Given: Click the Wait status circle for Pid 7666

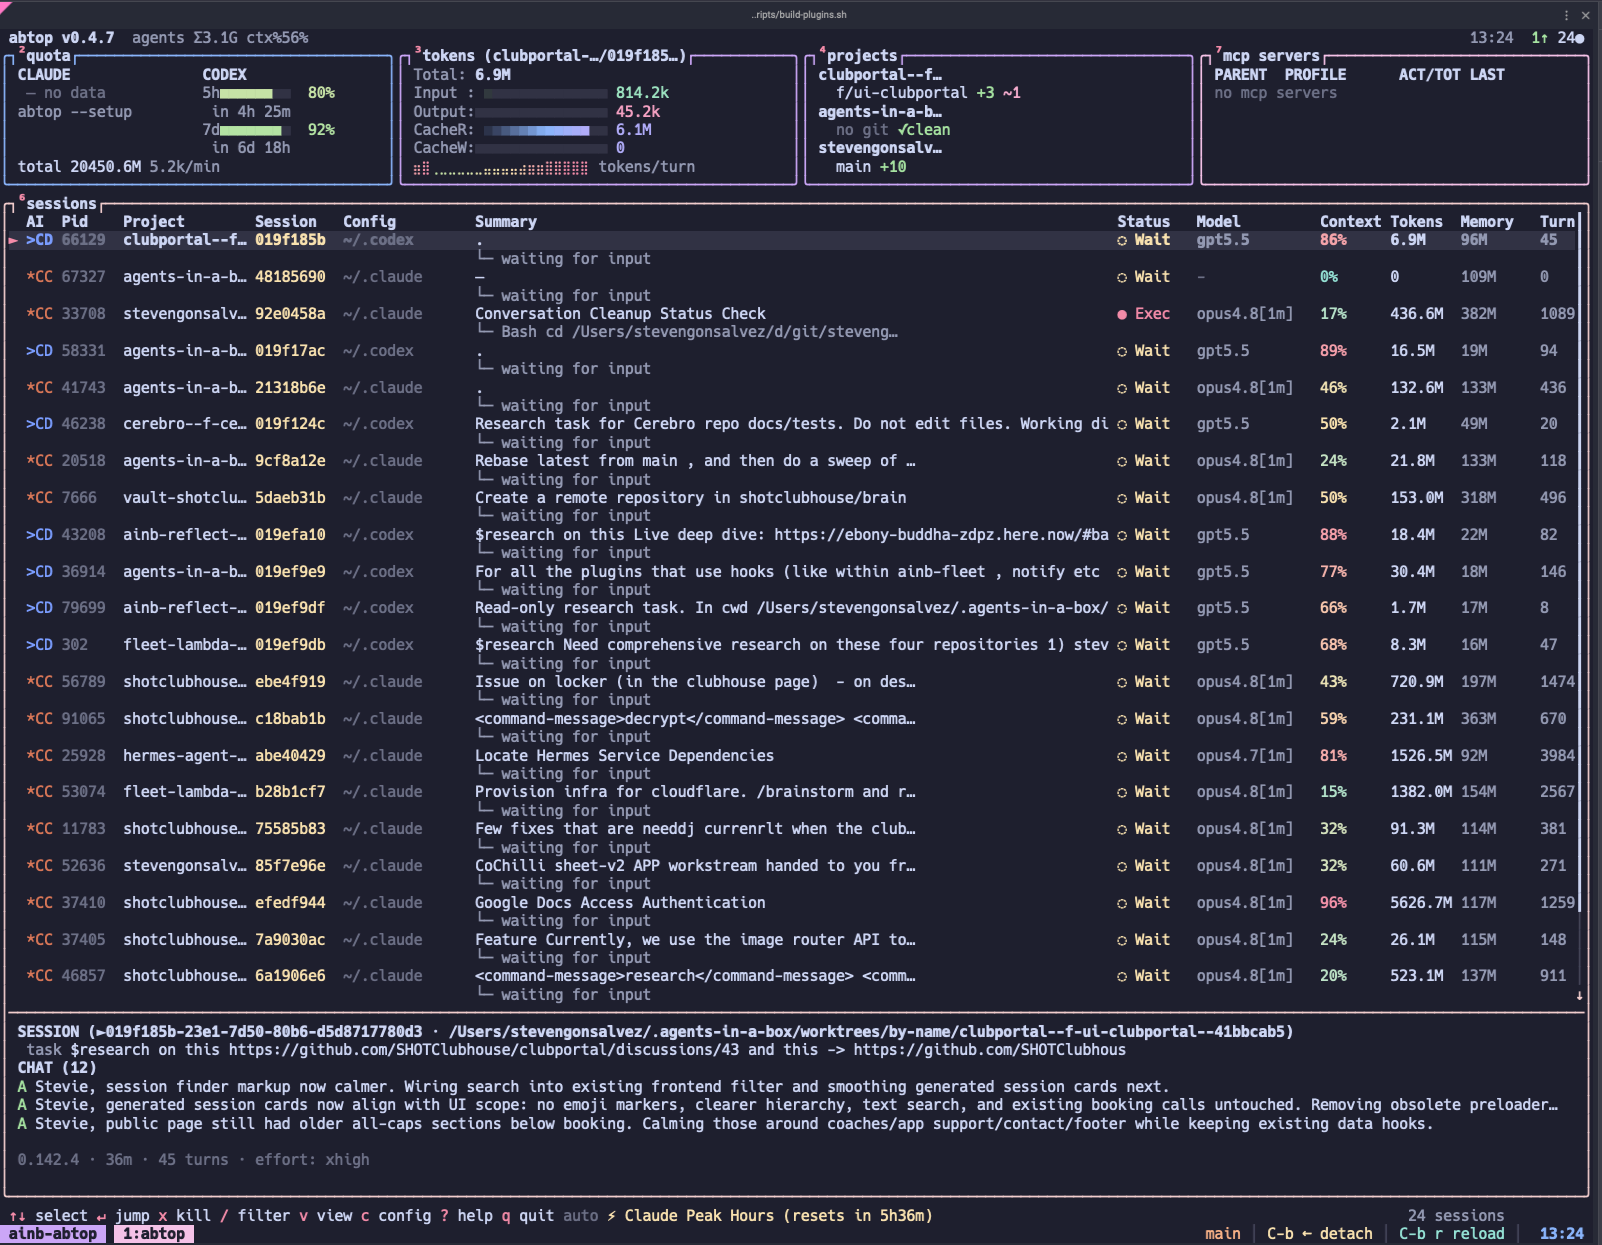Looking at the screenshot, I should 1122,498.
